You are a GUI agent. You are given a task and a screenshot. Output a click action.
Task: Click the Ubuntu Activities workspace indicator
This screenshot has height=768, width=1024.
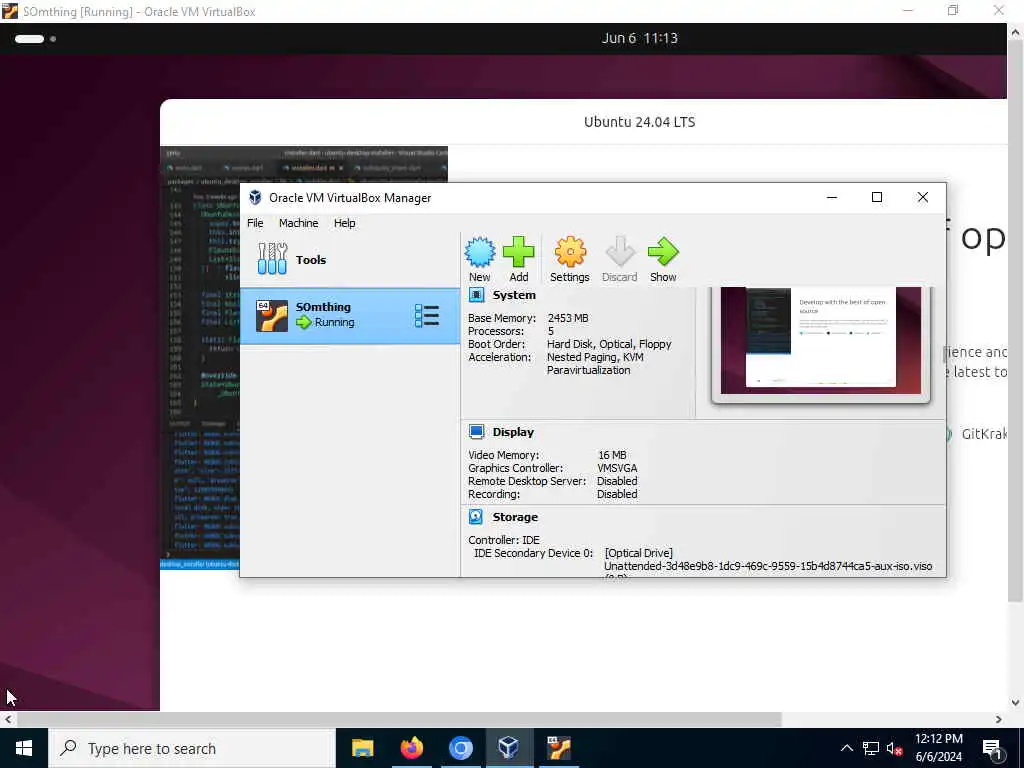[x=35, y=39]
